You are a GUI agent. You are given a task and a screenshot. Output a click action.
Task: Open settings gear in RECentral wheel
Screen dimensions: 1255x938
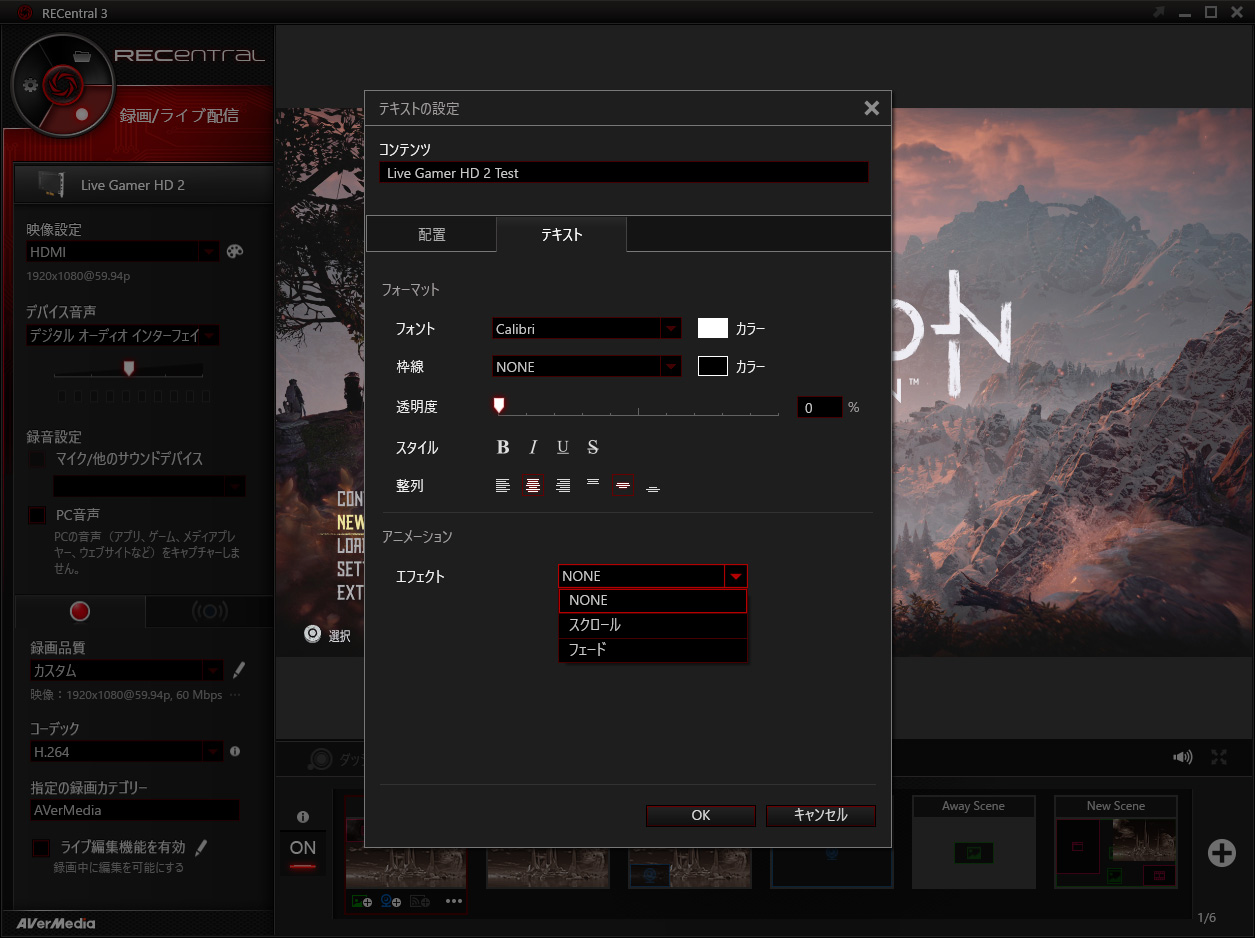coord(30,85)
